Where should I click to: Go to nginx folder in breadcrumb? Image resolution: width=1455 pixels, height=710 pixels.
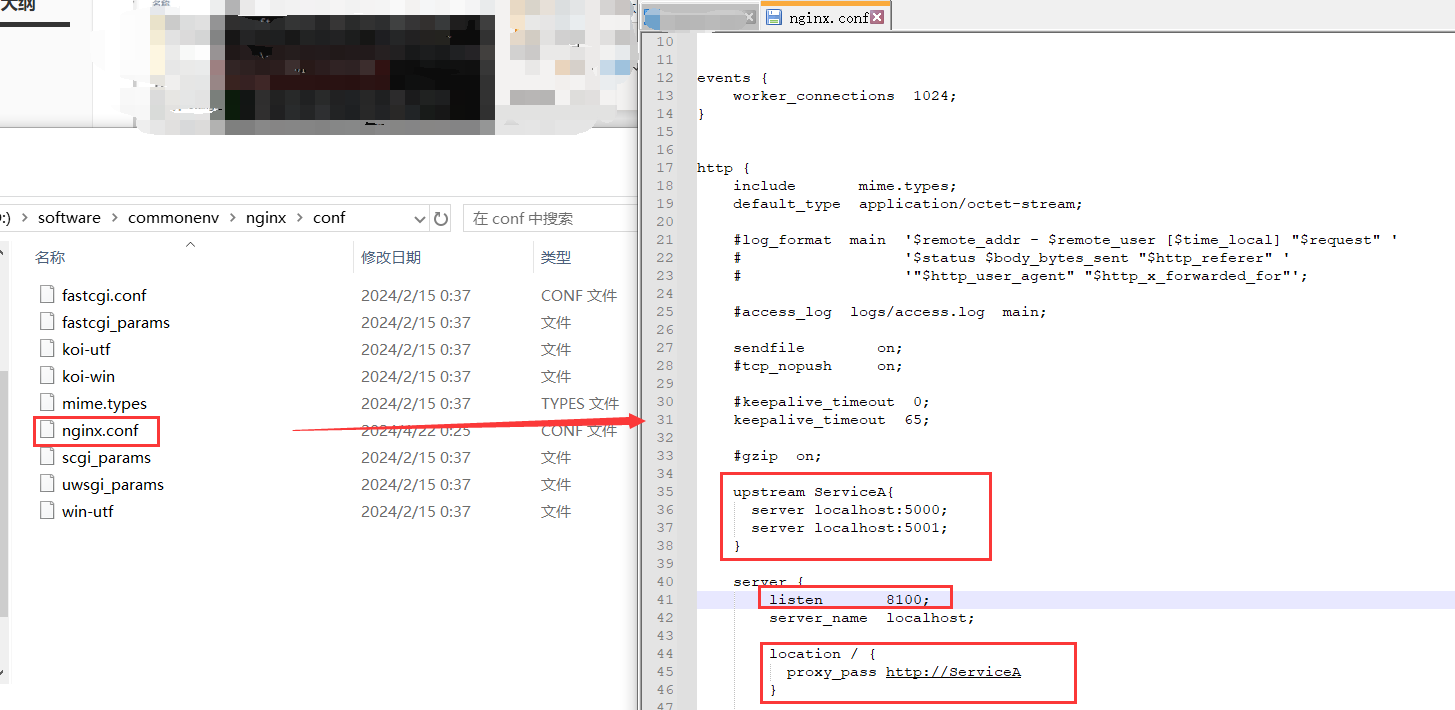pyautogui.click(x=266, y=218)
